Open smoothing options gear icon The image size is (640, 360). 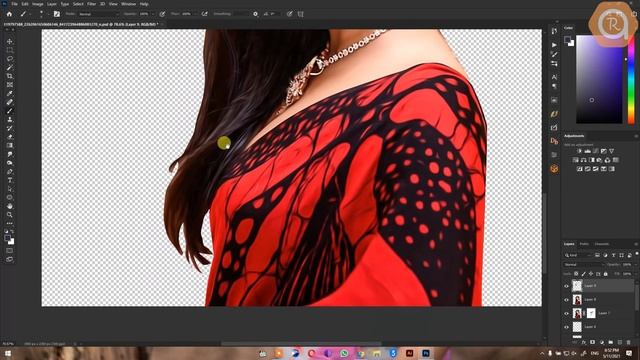(x=255, y=14)
